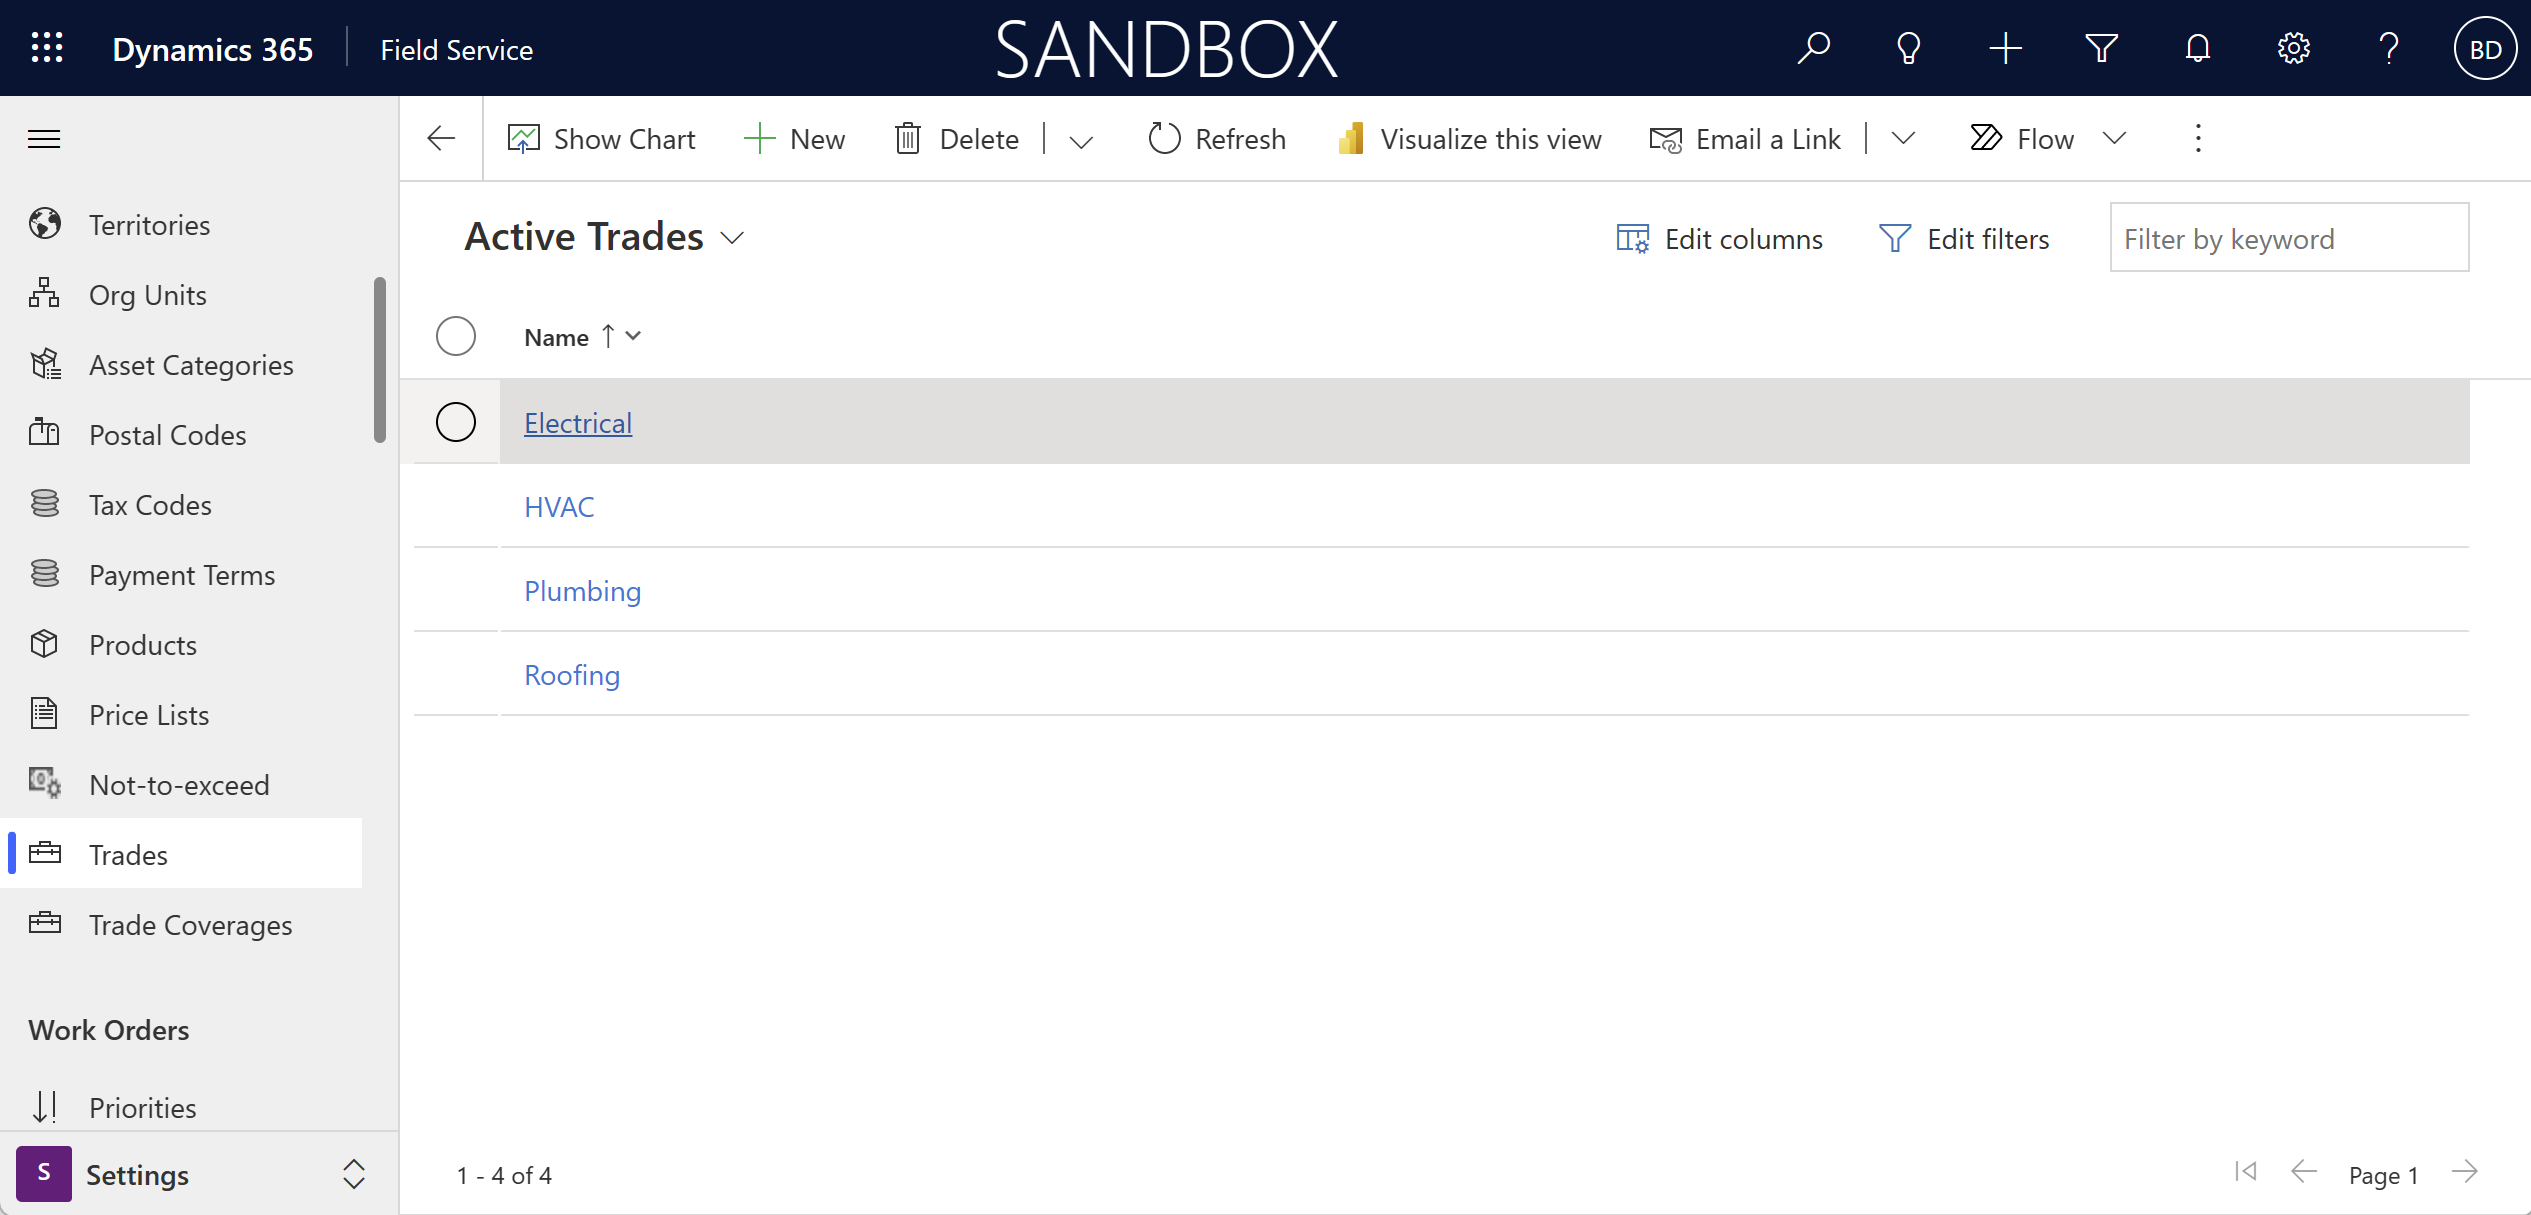Click the Filter by keyword input field
This screenshot has height=1215, width=2531.
2290,237
